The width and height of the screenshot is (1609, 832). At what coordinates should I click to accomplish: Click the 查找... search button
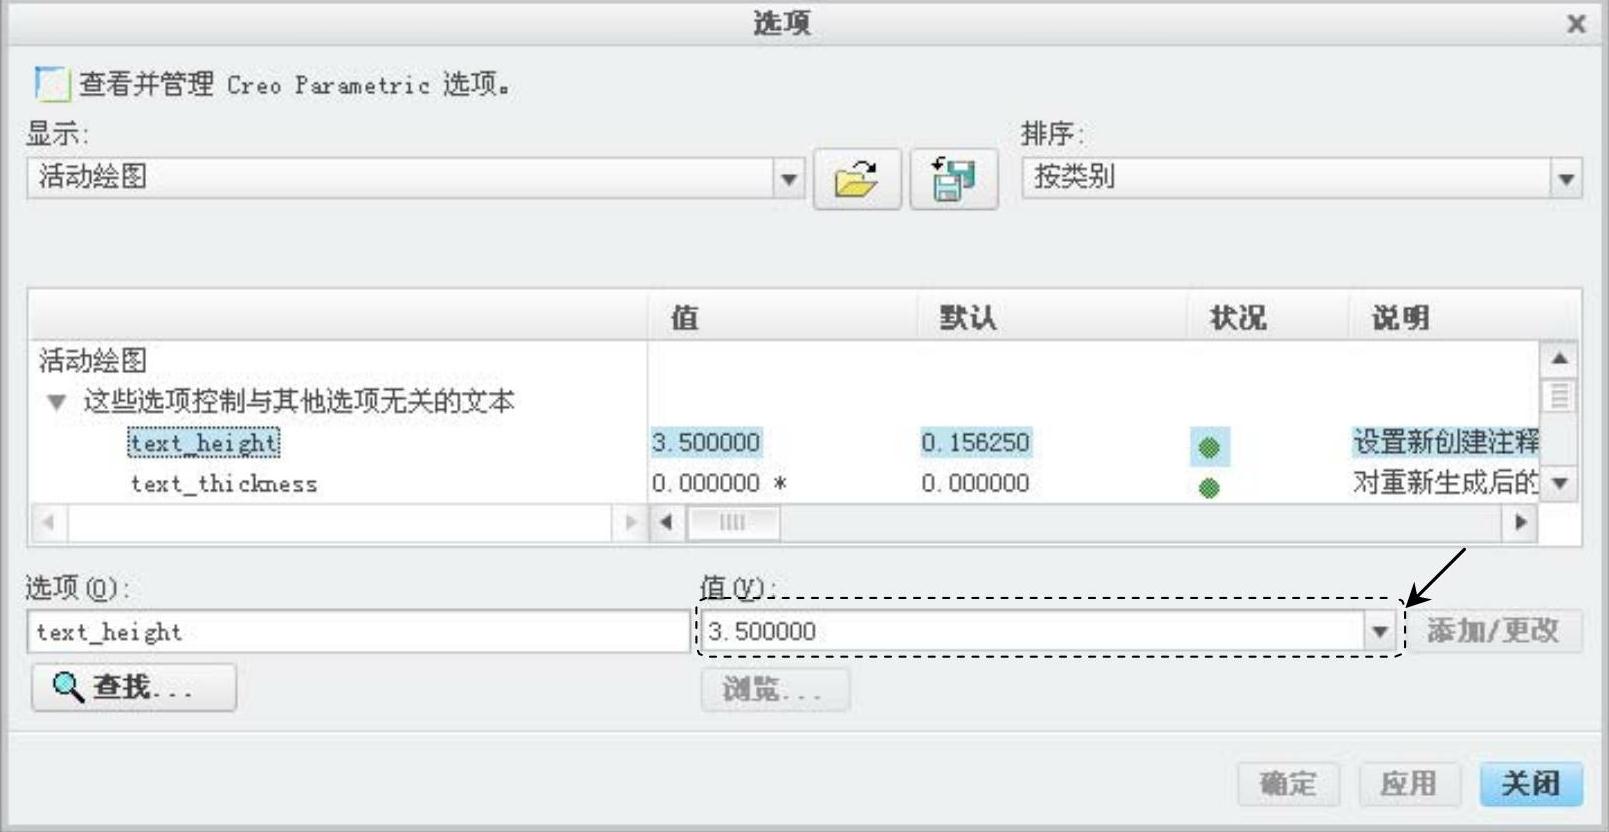pos(134,687)
